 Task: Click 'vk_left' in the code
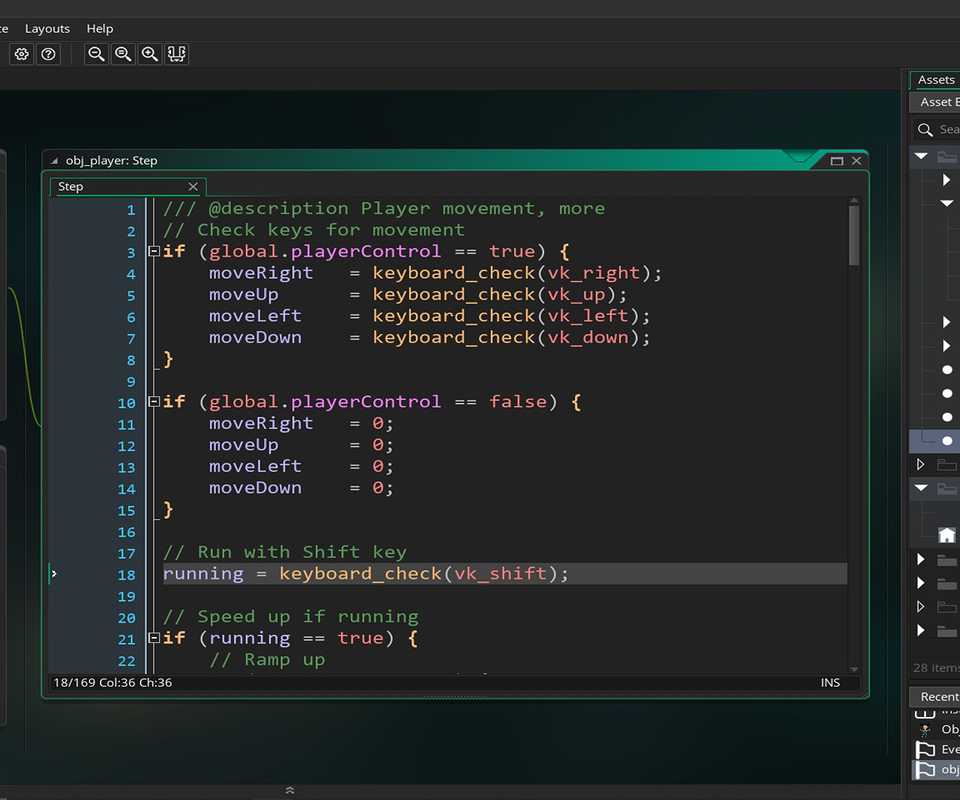(588, 316)
